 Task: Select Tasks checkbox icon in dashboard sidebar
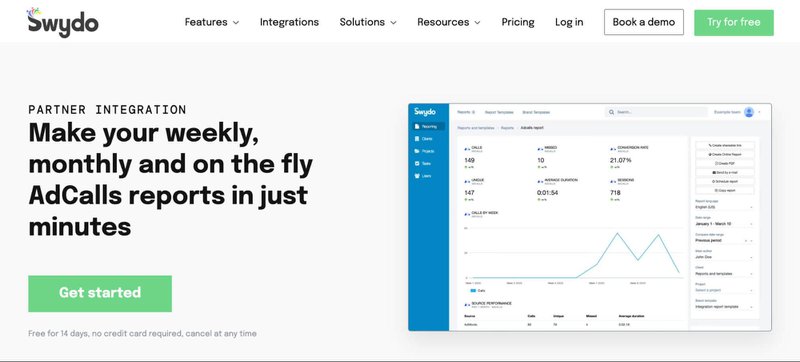coord(417,163)
